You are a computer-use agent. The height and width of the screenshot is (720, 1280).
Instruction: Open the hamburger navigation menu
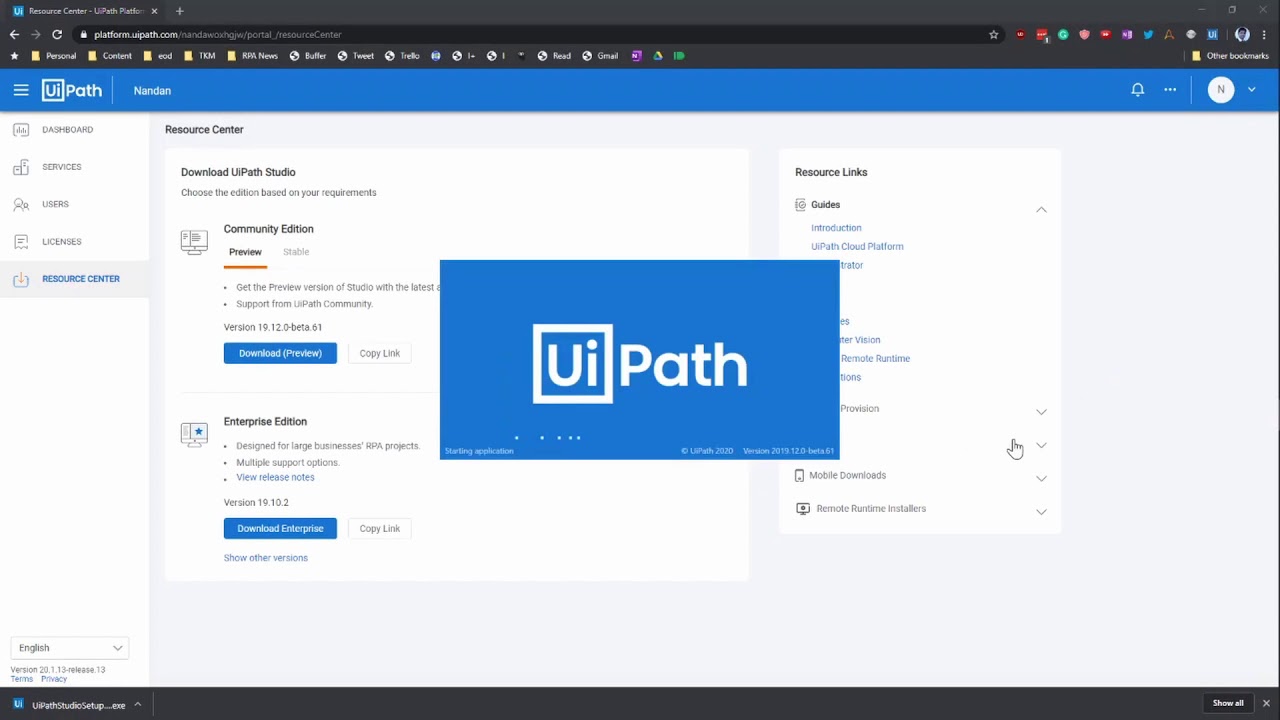[21, 90]
